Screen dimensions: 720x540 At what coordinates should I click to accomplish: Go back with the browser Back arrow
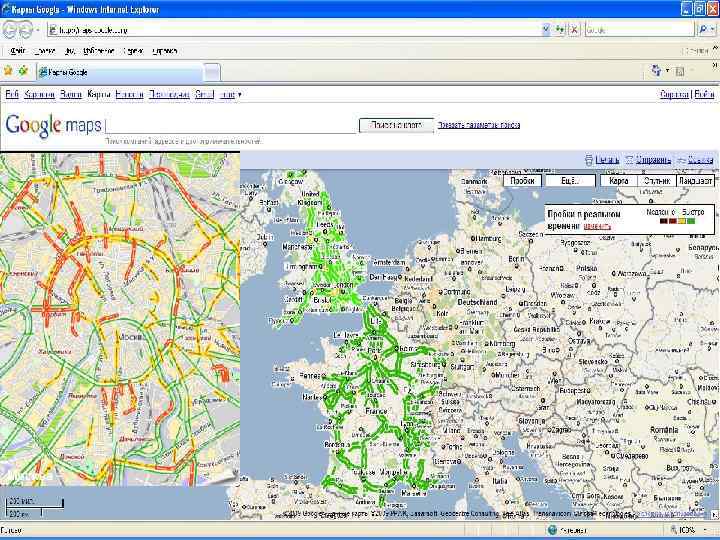pyautogui.click(x=10, y=30)
